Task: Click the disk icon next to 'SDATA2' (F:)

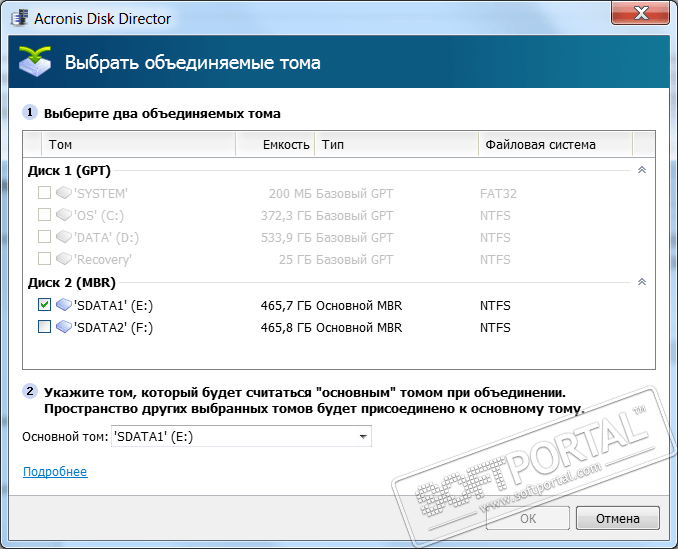Action: 64,327
